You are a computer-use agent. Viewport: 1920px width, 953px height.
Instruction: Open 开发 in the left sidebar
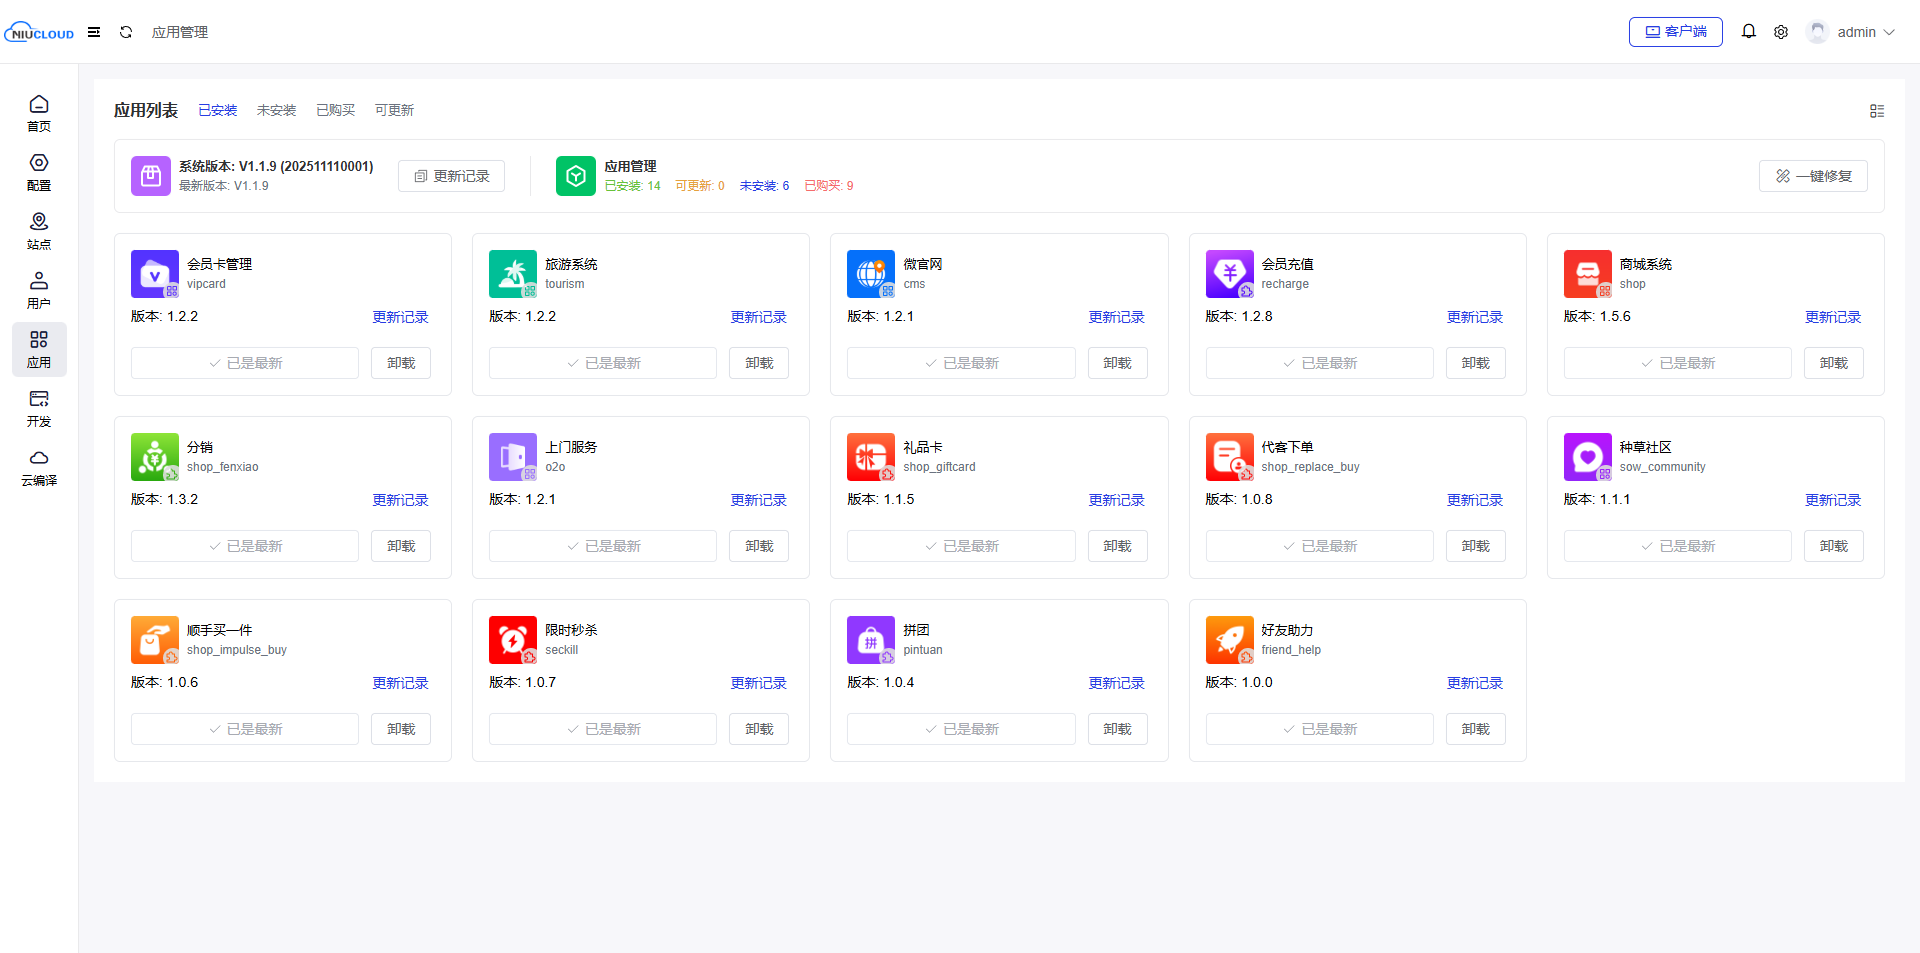pyautogui.click(x=39, y=408)
